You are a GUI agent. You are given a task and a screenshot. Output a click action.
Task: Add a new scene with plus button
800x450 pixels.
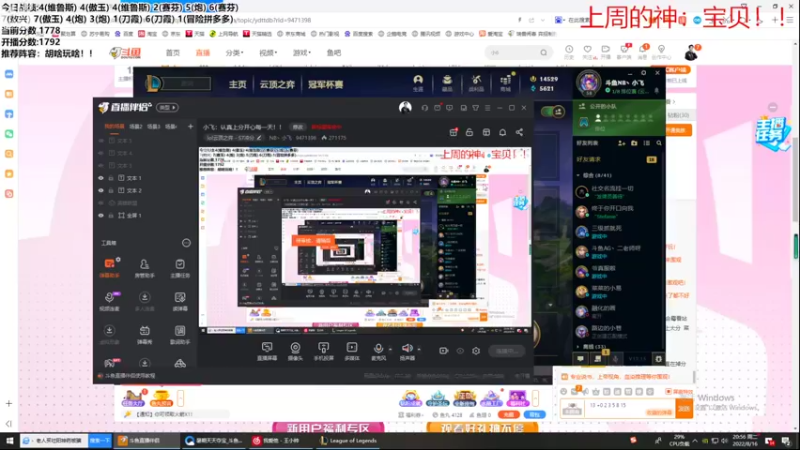tap(190, 127)
